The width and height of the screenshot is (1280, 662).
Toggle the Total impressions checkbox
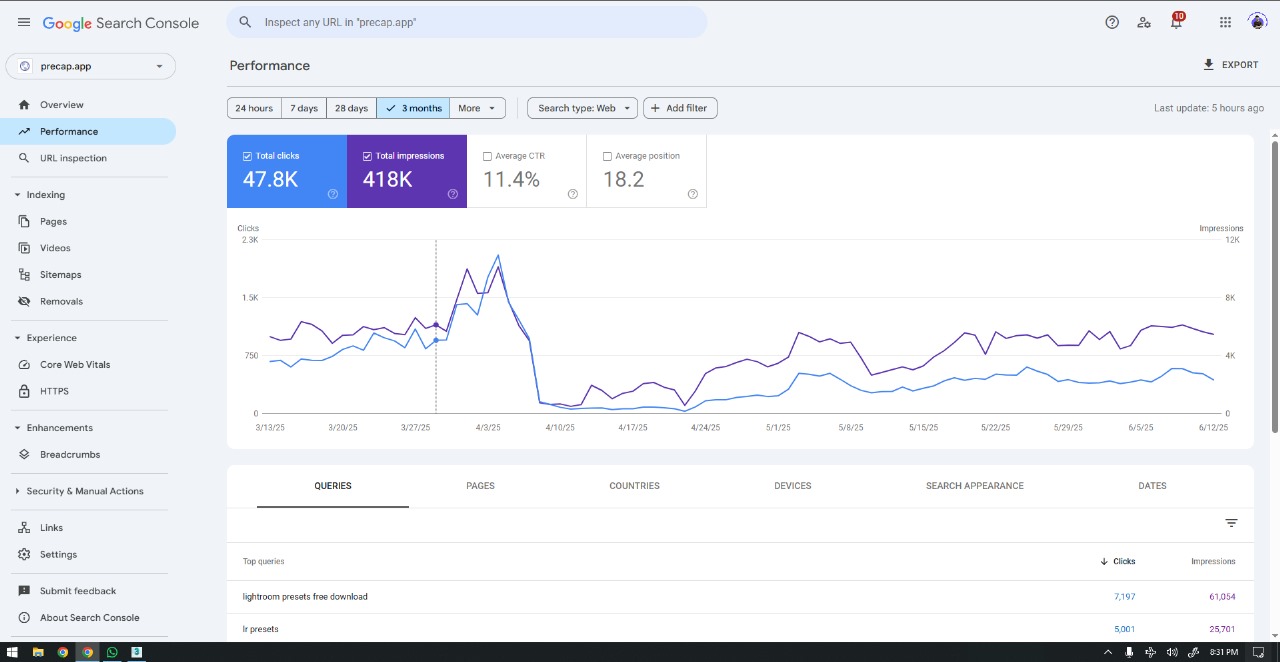point(367,156)
